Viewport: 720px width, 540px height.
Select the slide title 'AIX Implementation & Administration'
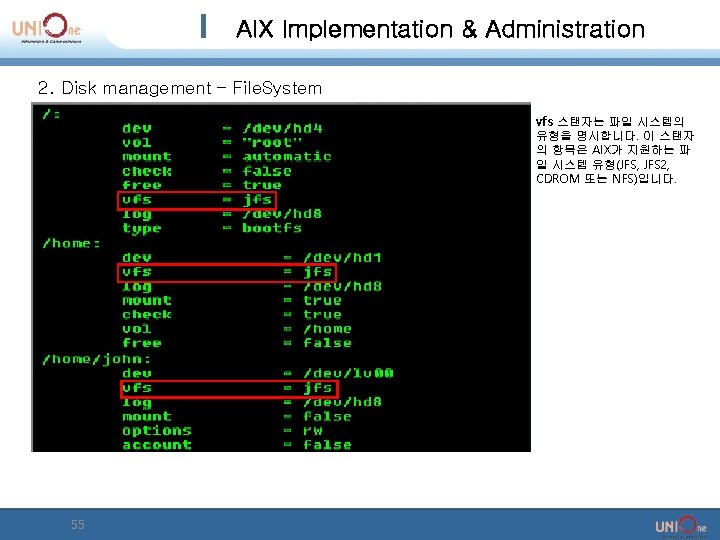[x=440, y=29]
